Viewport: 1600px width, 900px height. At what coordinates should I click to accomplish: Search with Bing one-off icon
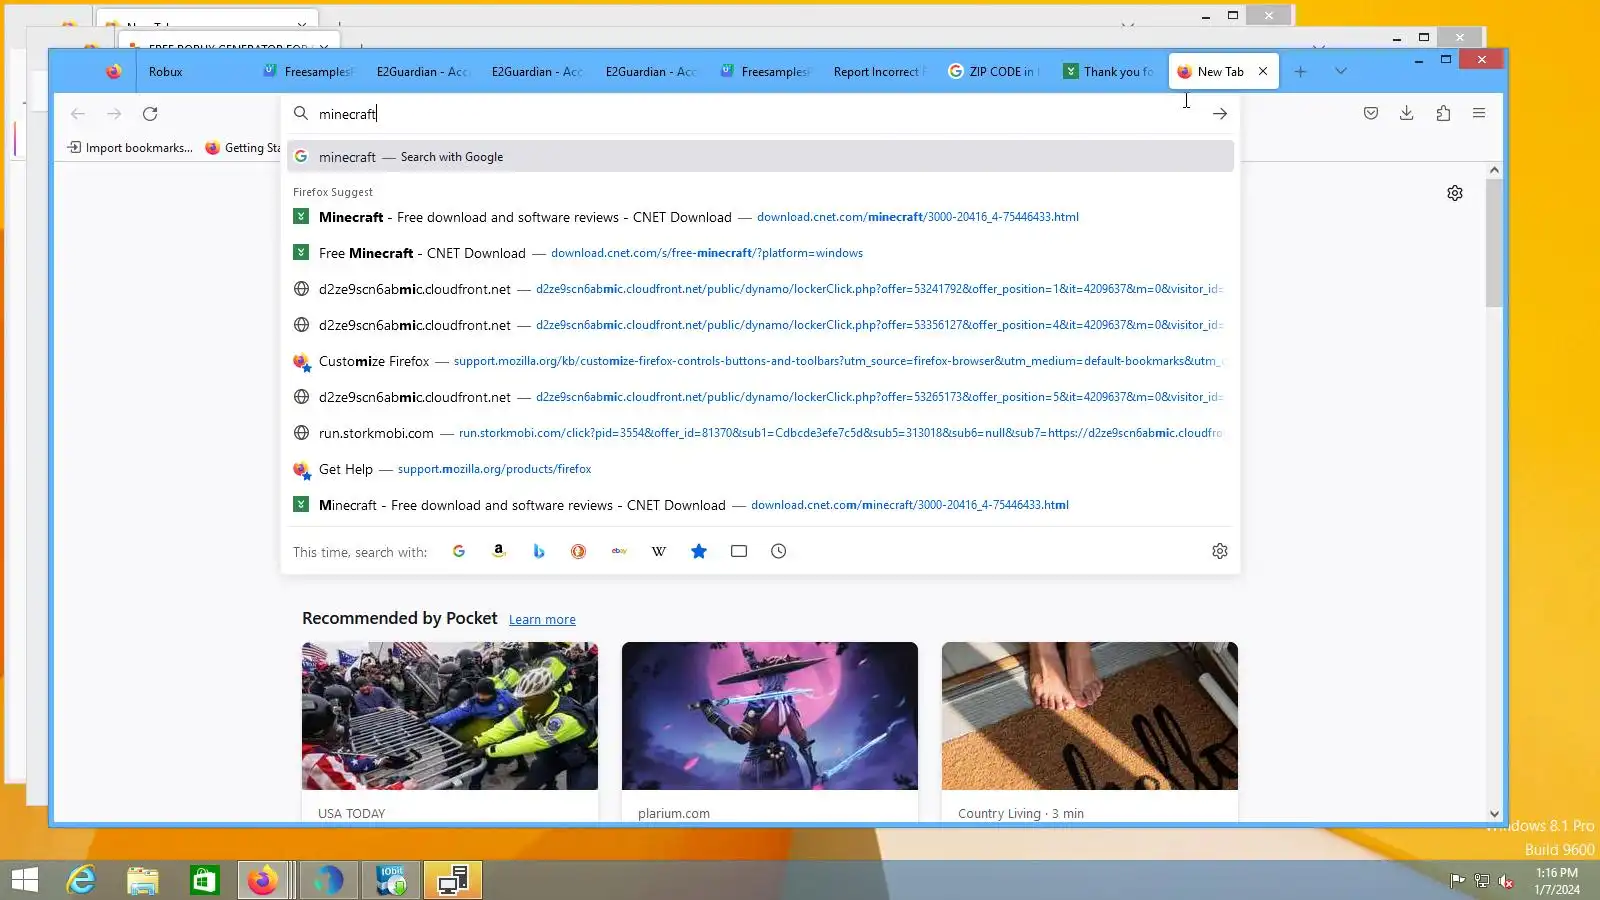pyautogui.click(x=539, y=551)
